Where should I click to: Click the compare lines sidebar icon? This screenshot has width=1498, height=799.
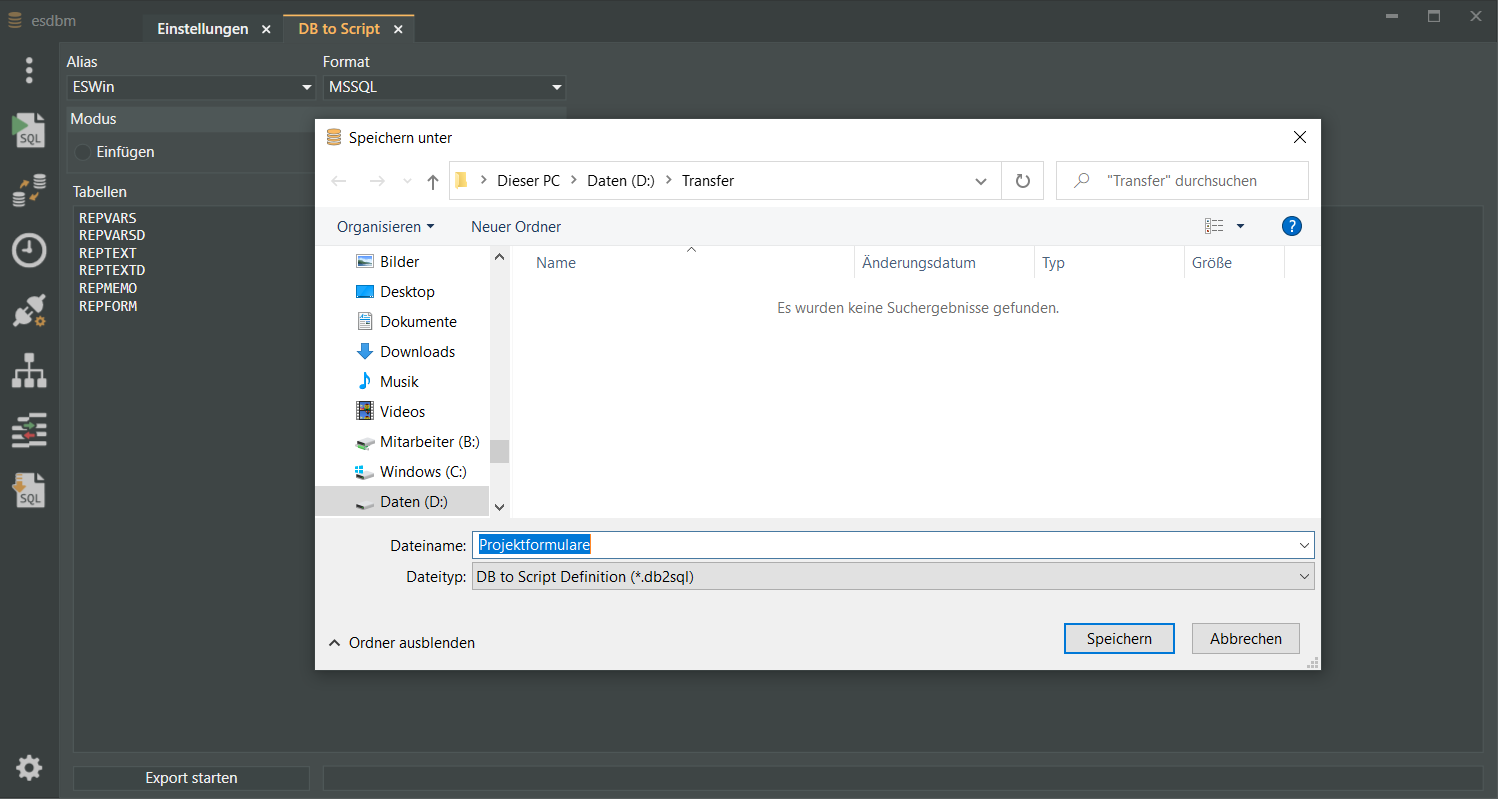tap(29, 430)
